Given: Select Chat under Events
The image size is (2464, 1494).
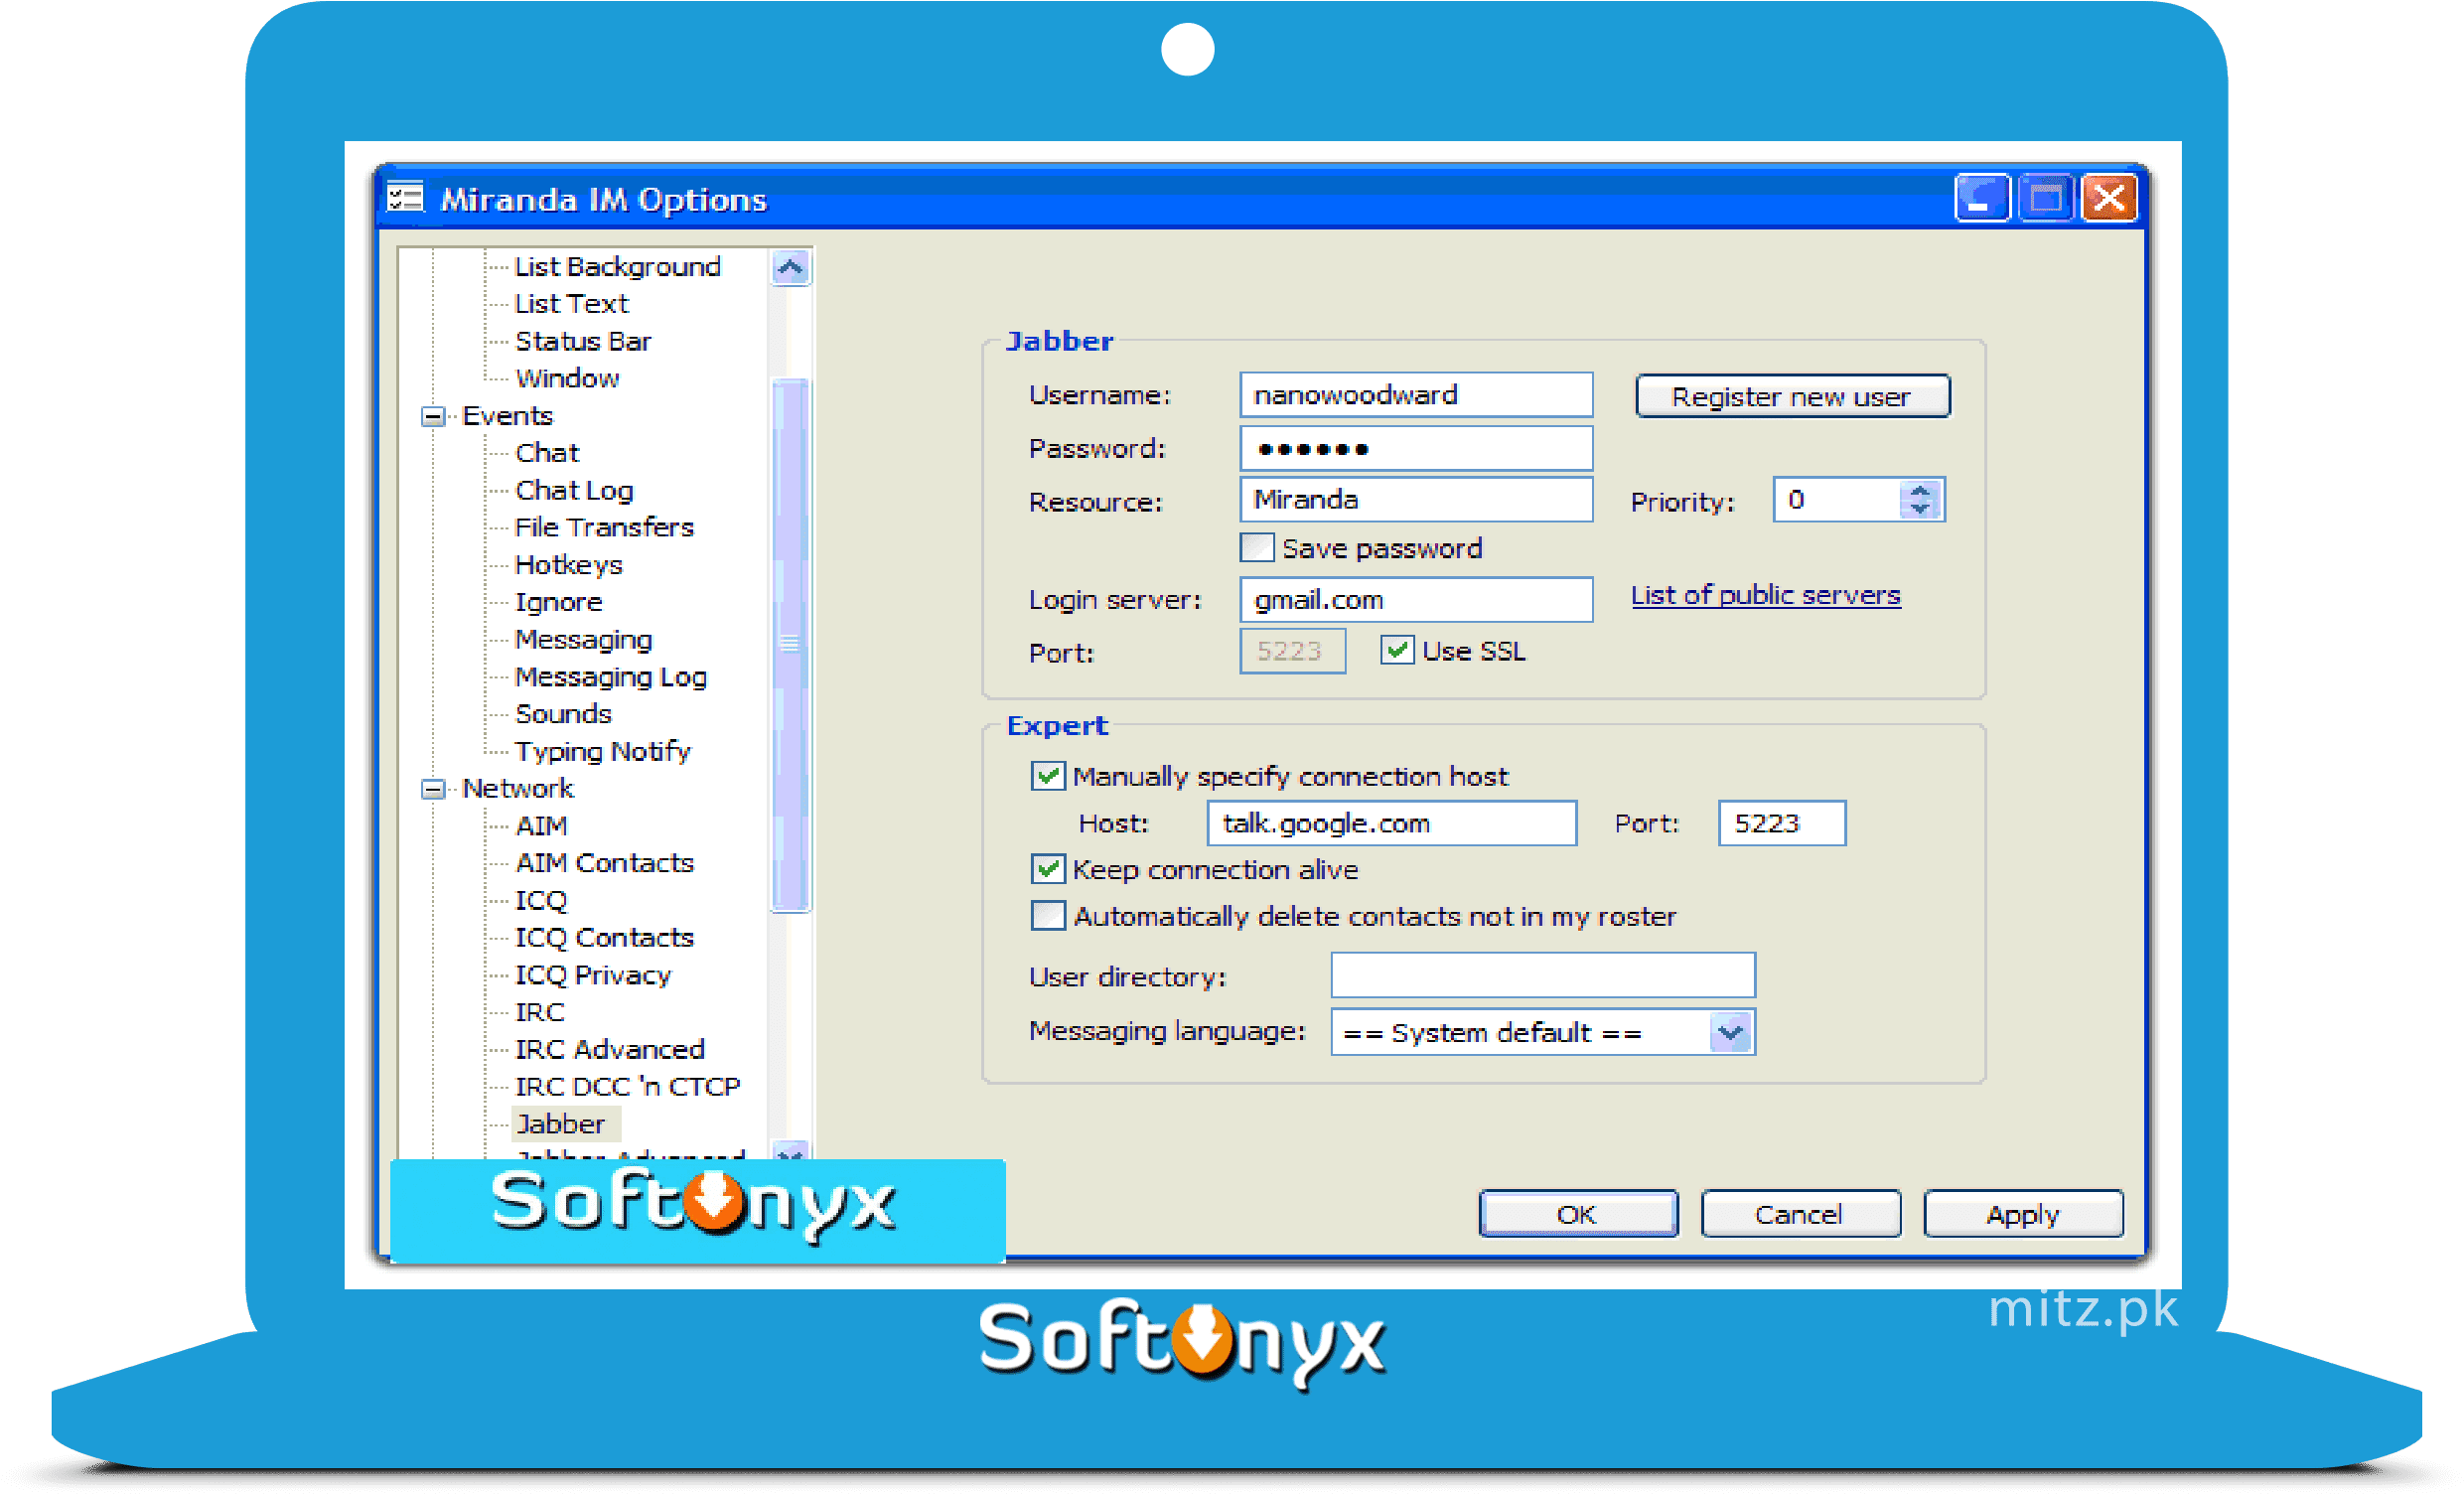Looking at the screenshot, I should (x=547, y=453).
